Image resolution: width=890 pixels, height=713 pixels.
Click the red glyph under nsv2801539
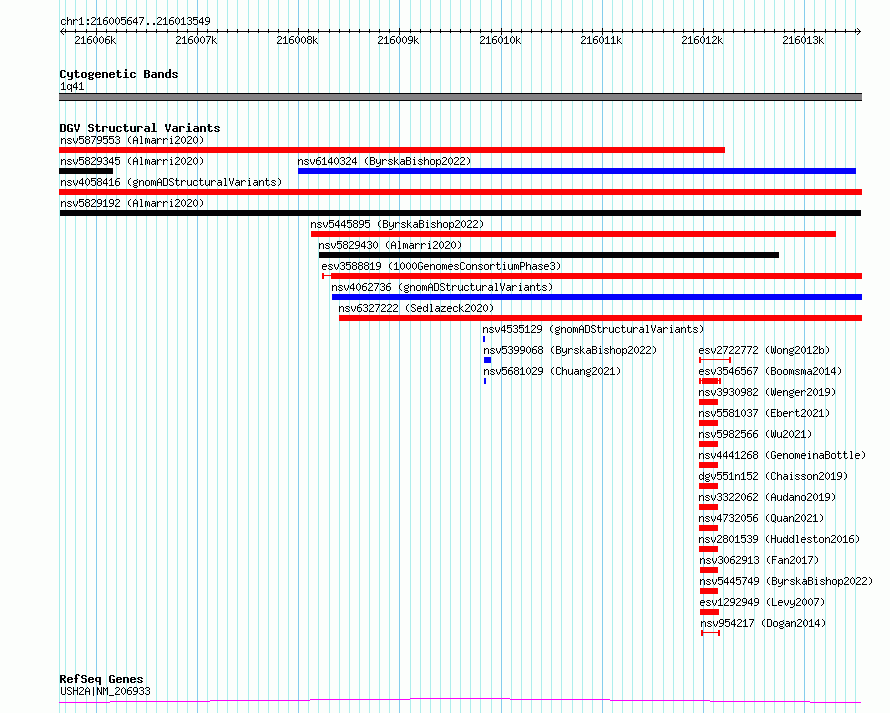(x=709, y=549)
